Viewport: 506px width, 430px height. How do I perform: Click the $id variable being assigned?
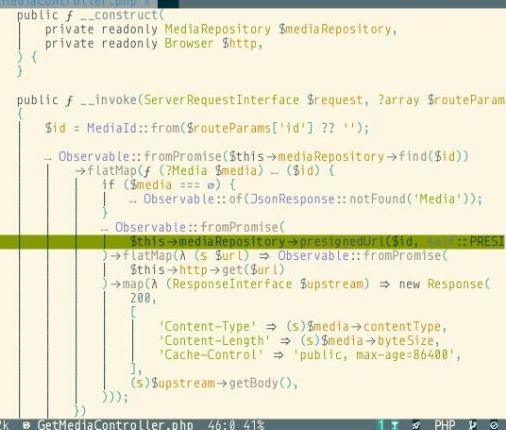pos(56,128)
